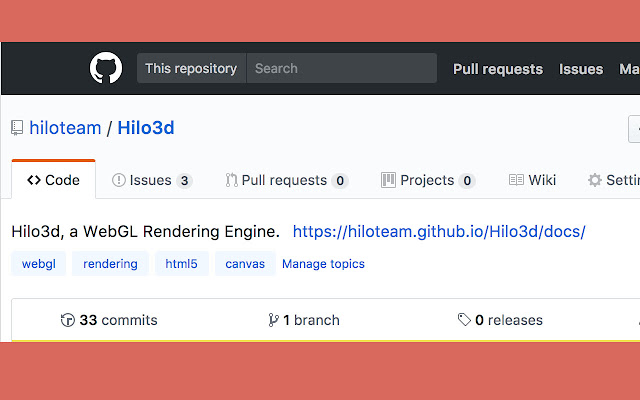Open the Code tab
The image size is (640, 400).
tap(54, 180)
